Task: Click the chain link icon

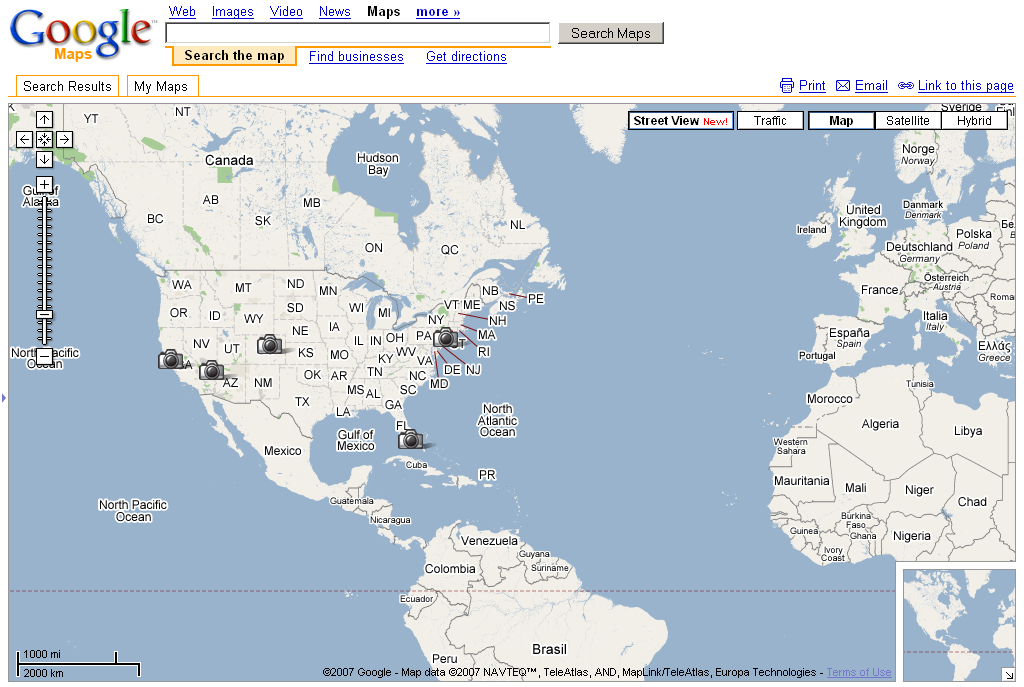Action: (x=906, y=86)
